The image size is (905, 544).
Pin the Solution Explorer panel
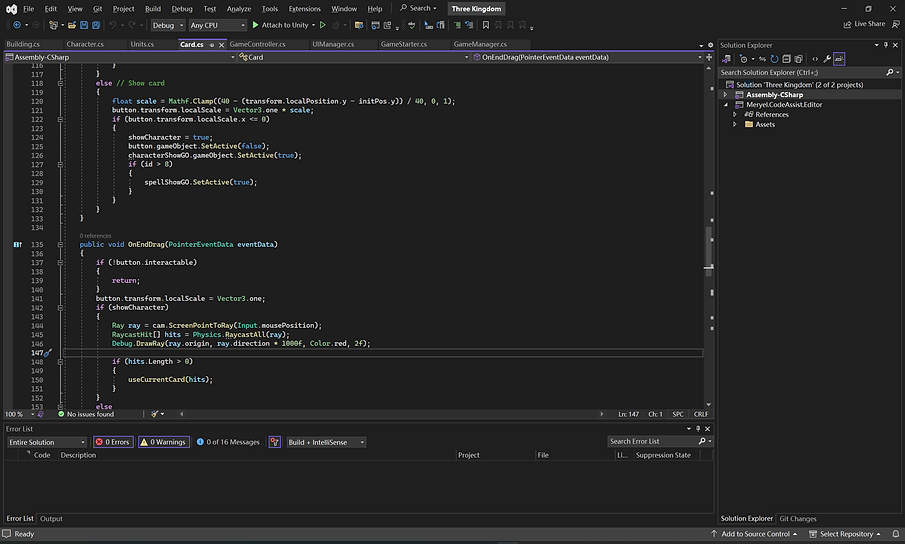pos(886,45)
